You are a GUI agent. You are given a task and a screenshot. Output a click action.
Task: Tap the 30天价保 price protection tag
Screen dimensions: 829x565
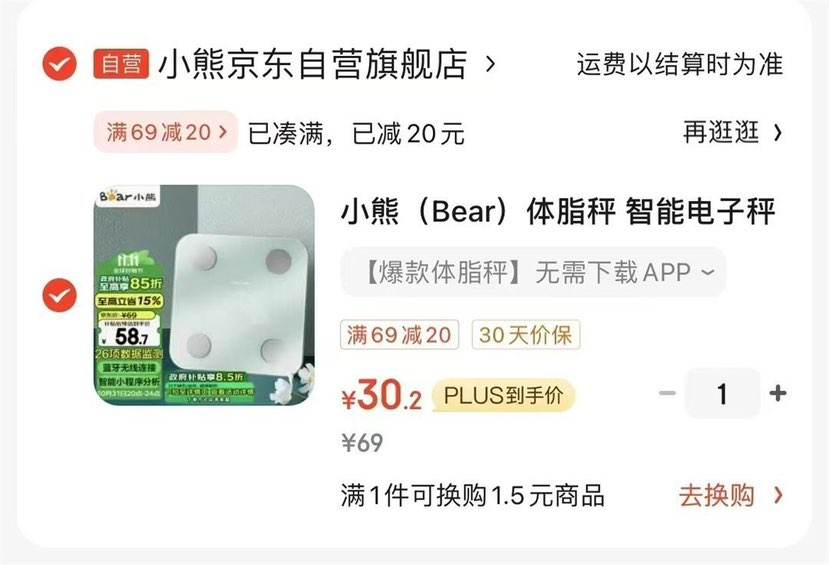526,335
